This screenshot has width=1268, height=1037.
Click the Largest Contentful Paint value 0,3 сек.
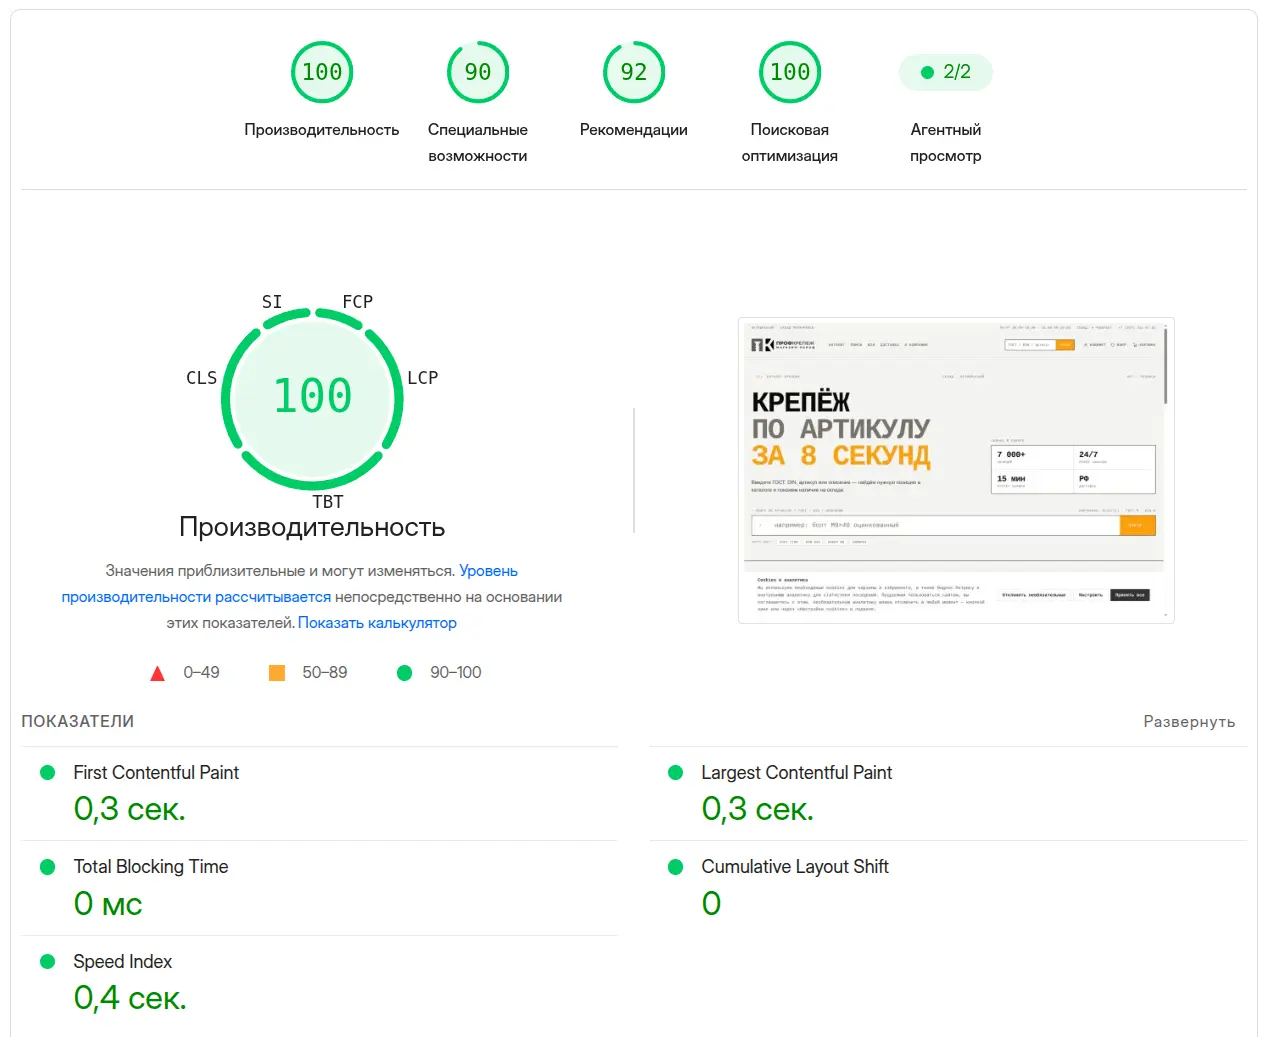coord(758,808)
